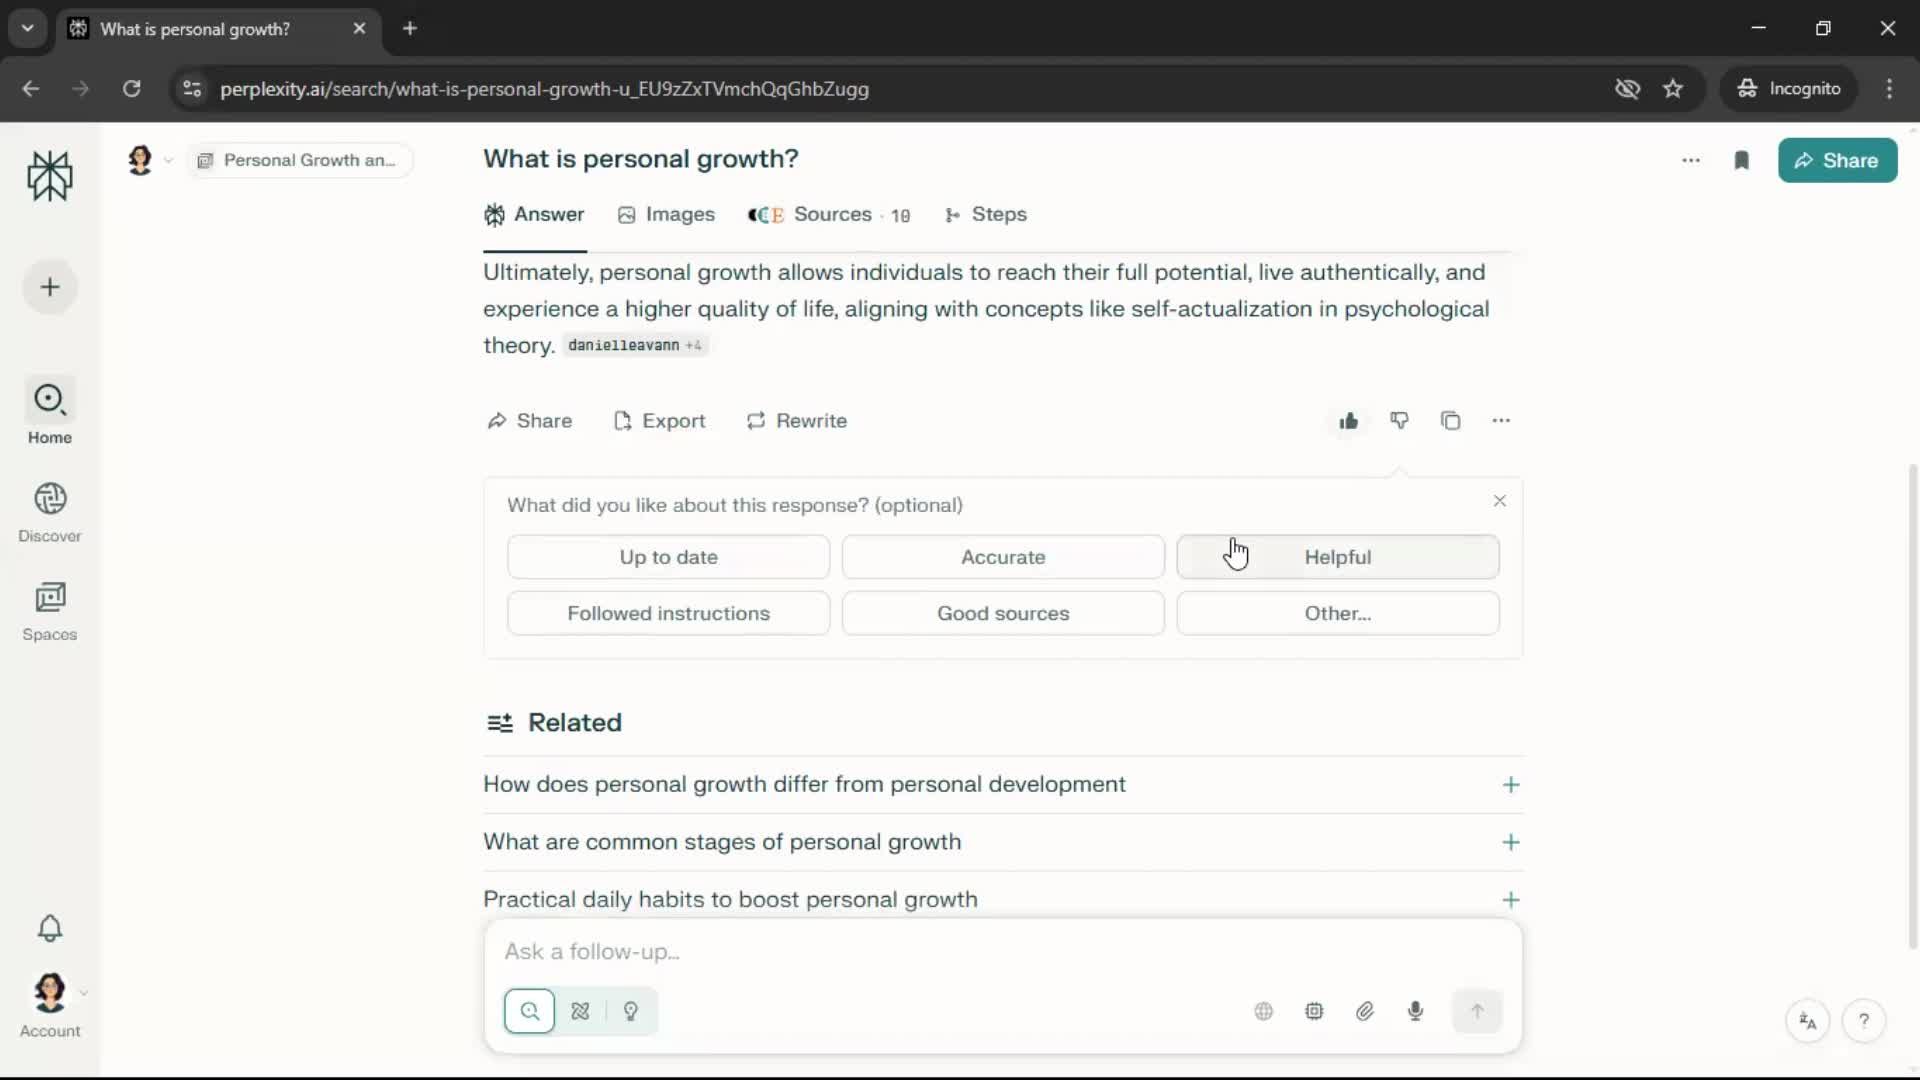
Task: Copy the answer with copy icon
Action: tap(1450, 421)
